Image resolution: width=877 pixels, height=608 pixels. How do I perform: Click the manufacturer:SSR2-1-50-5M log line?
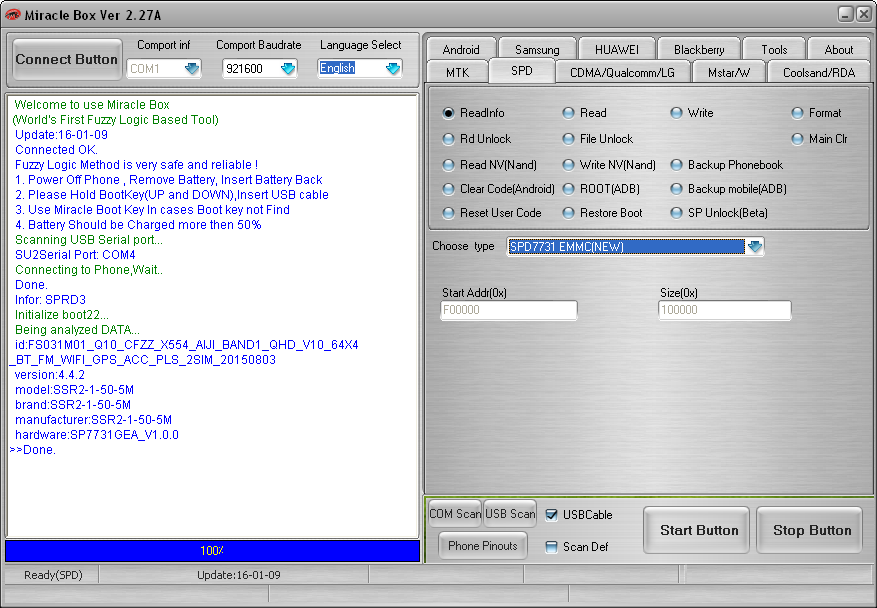[93, 420]
